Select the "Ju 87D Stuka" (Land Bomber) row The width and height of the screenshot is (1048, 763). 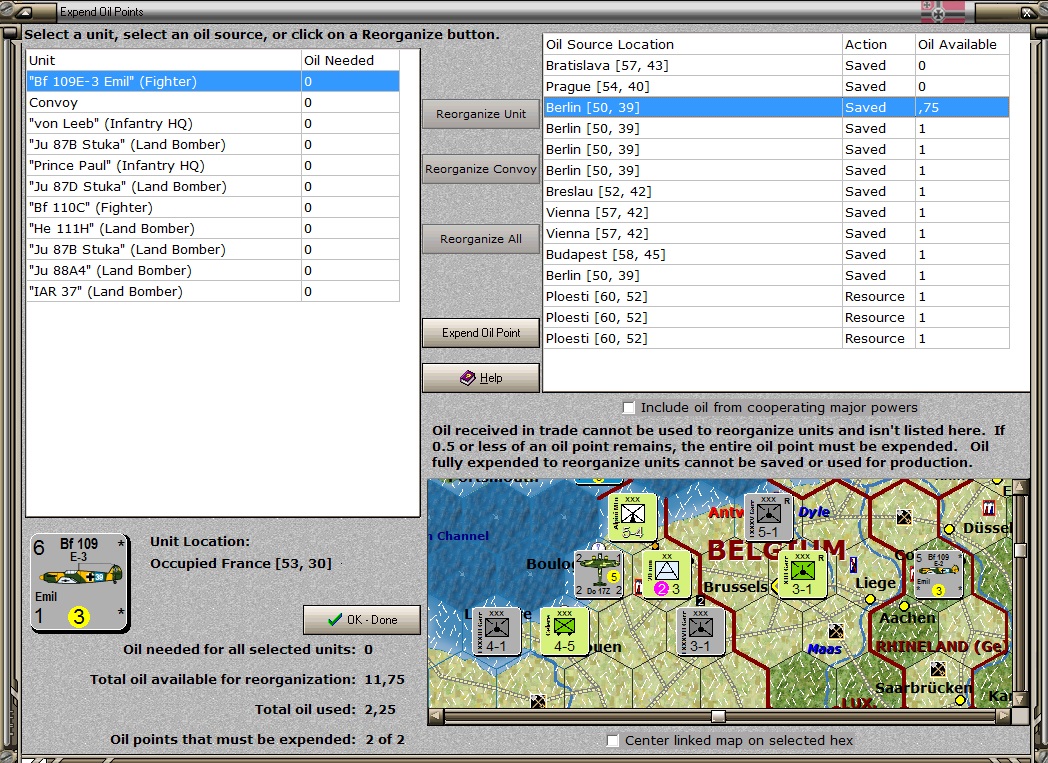(213, 186)
